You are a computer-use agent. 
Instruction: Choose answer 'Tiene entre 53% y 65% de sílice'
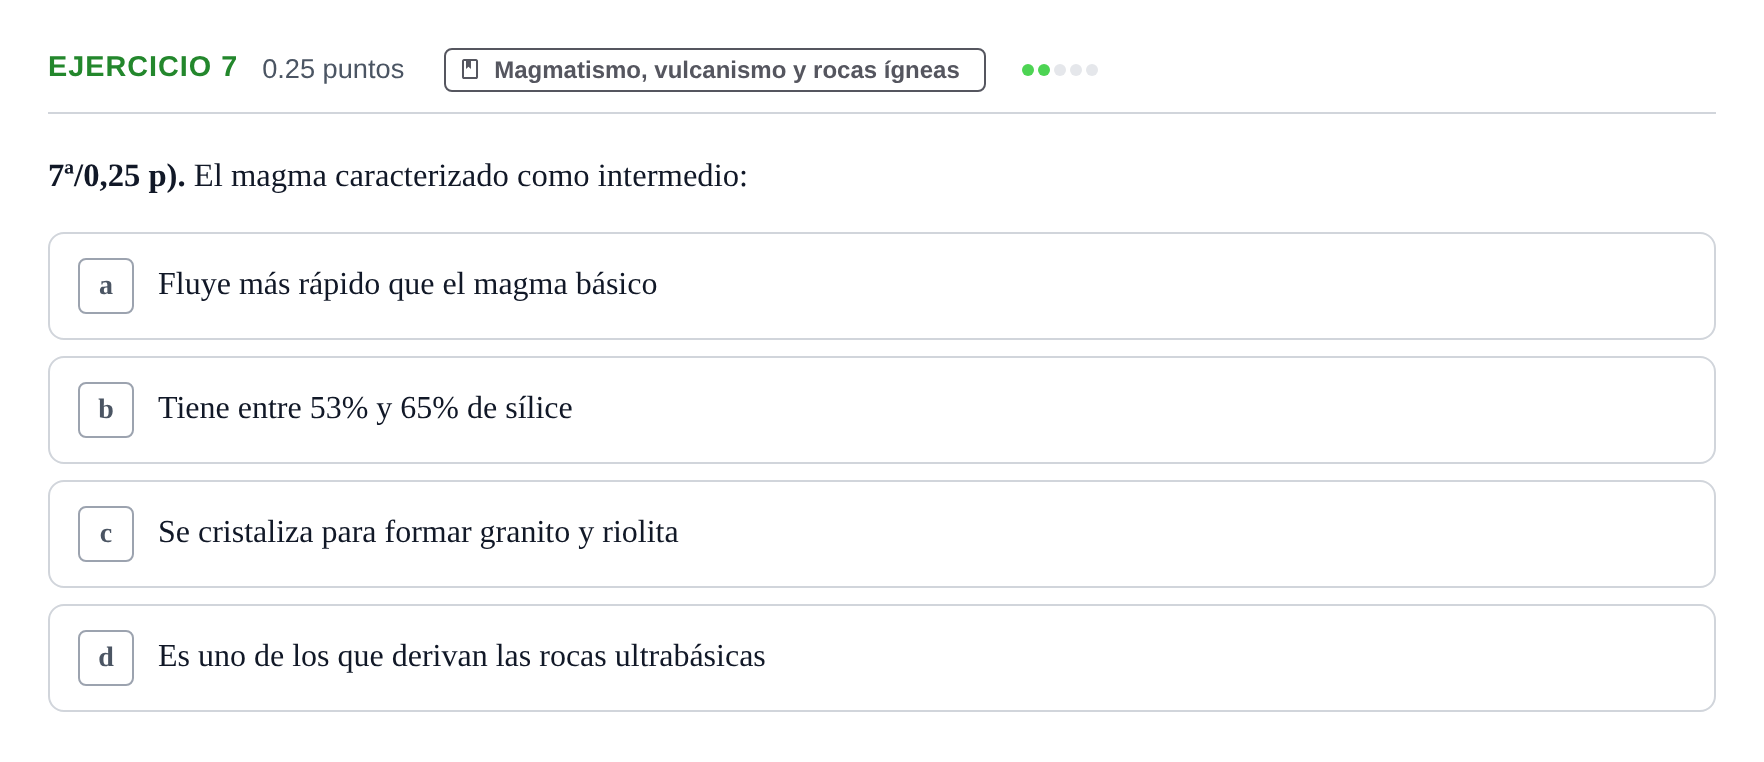pyautogui.click(x=881, y=410)
